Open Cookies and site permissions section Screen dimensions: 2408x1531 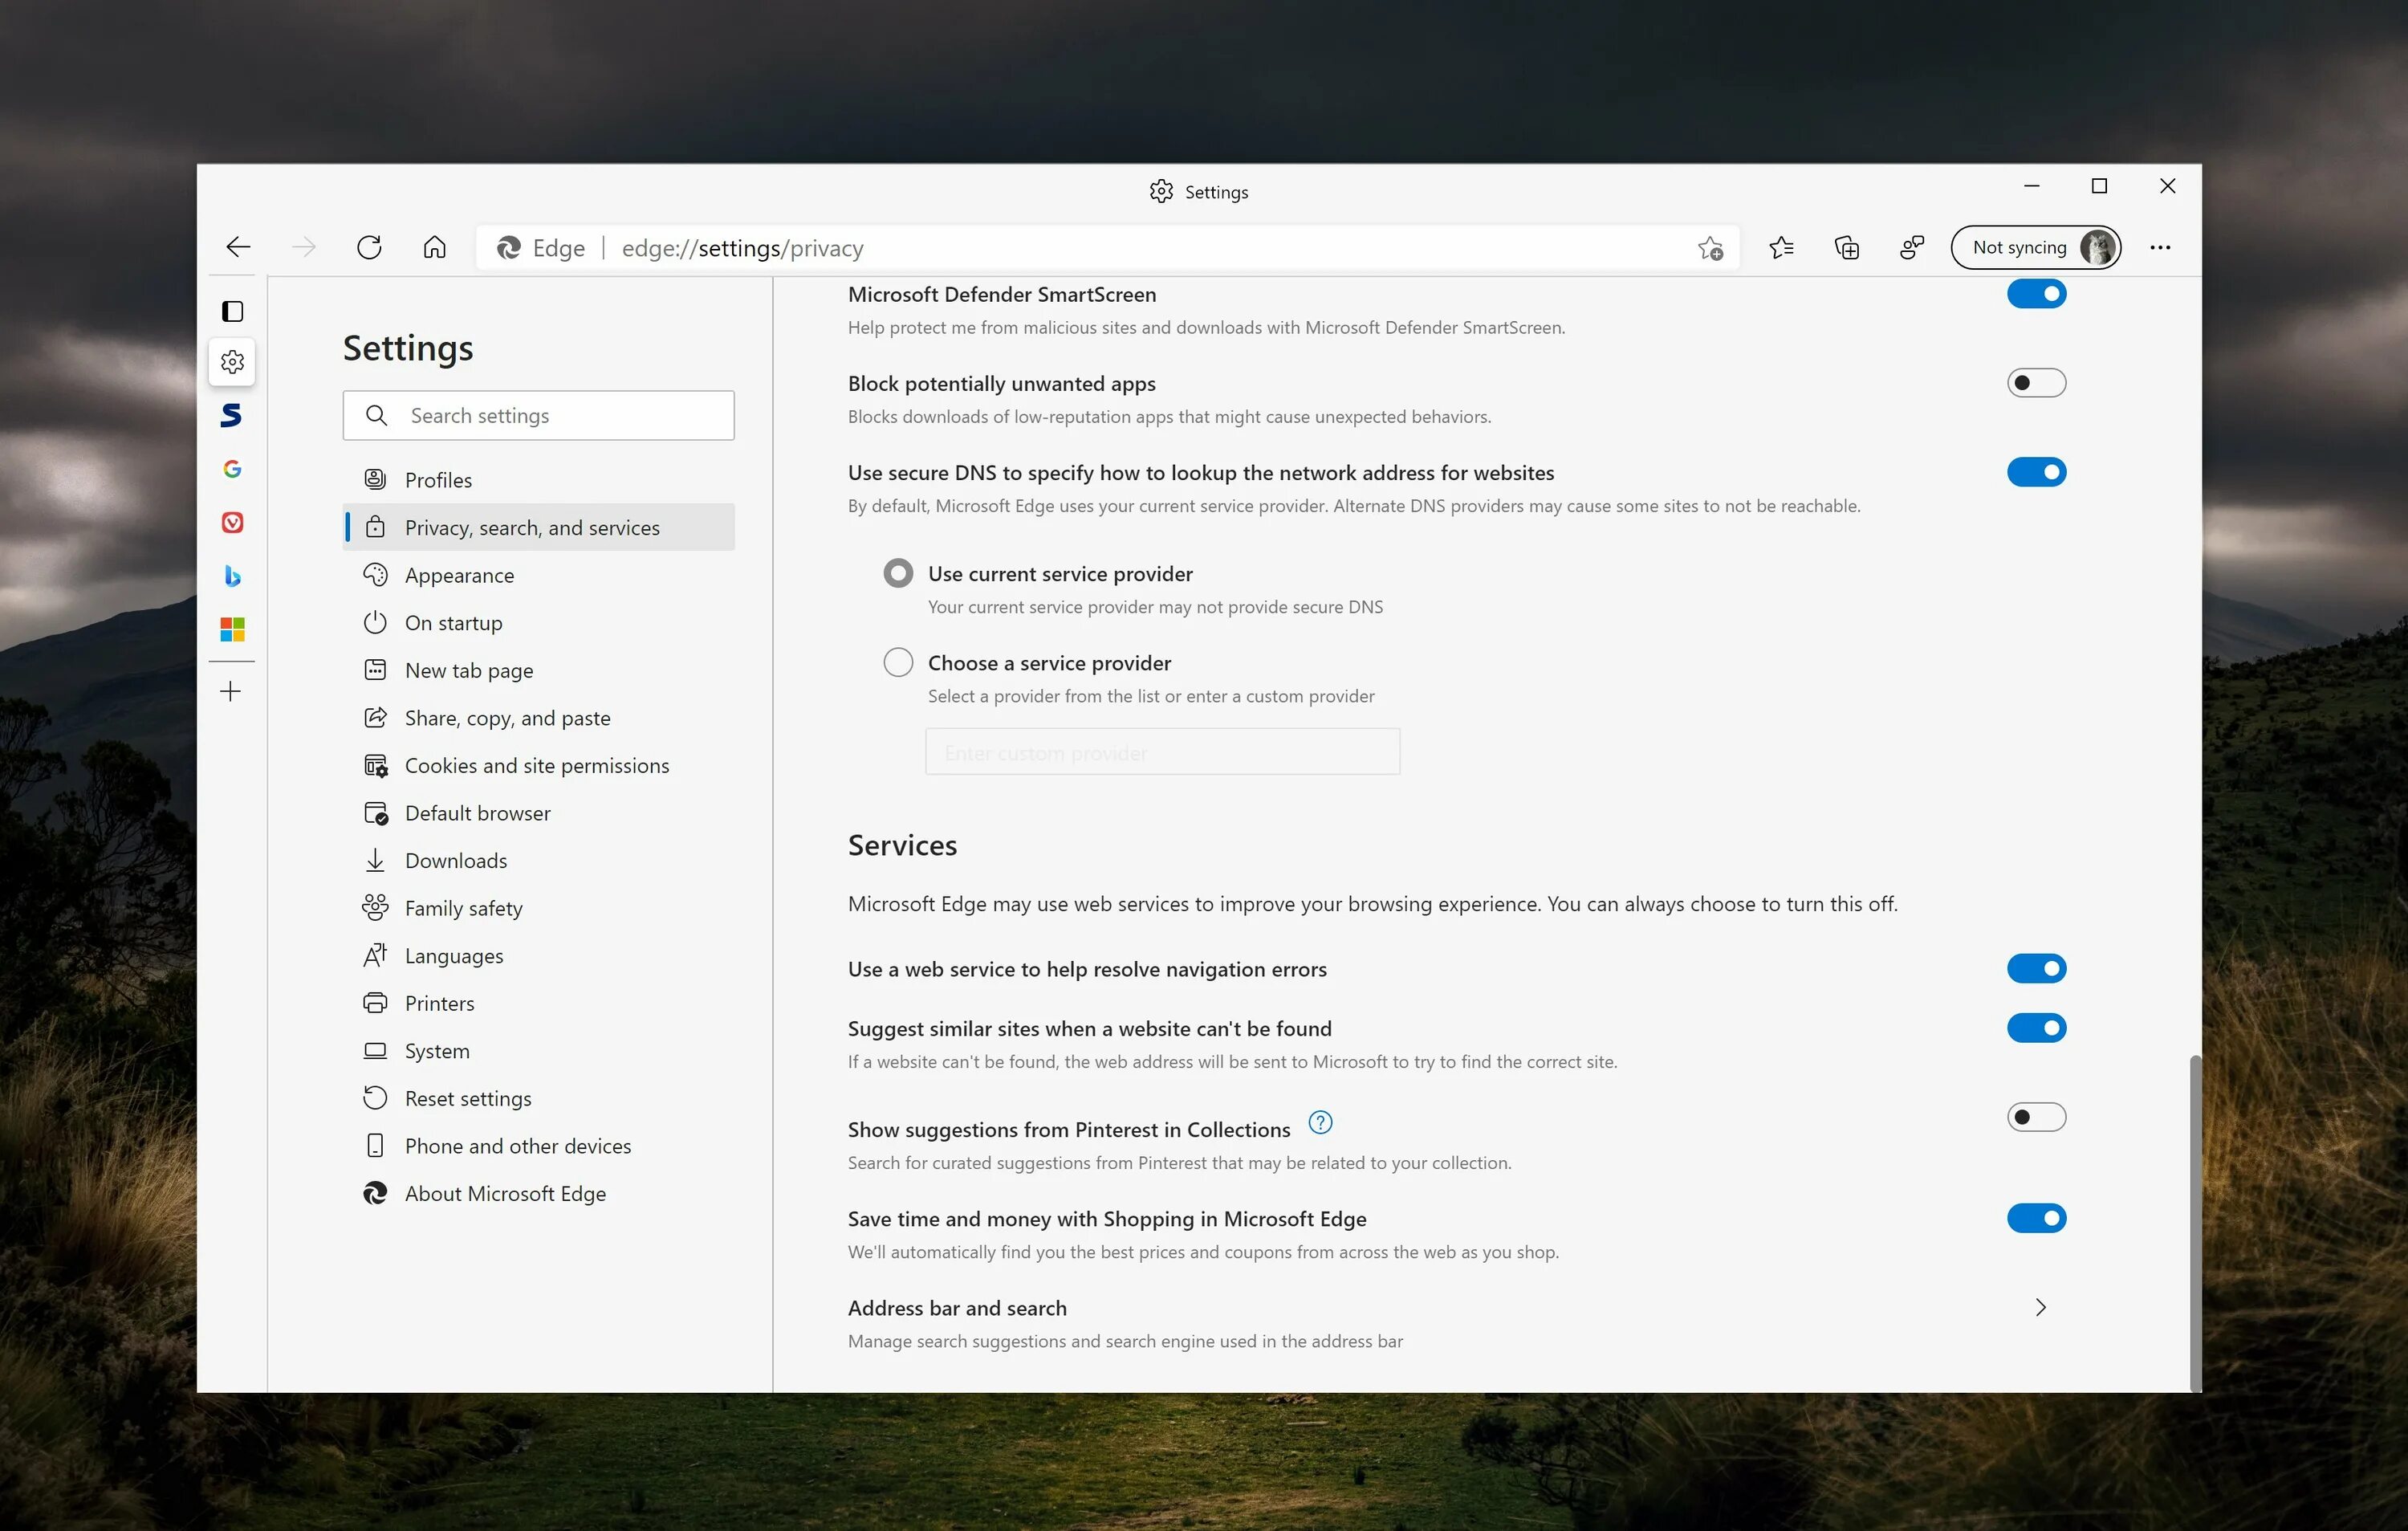pos(536,765)
